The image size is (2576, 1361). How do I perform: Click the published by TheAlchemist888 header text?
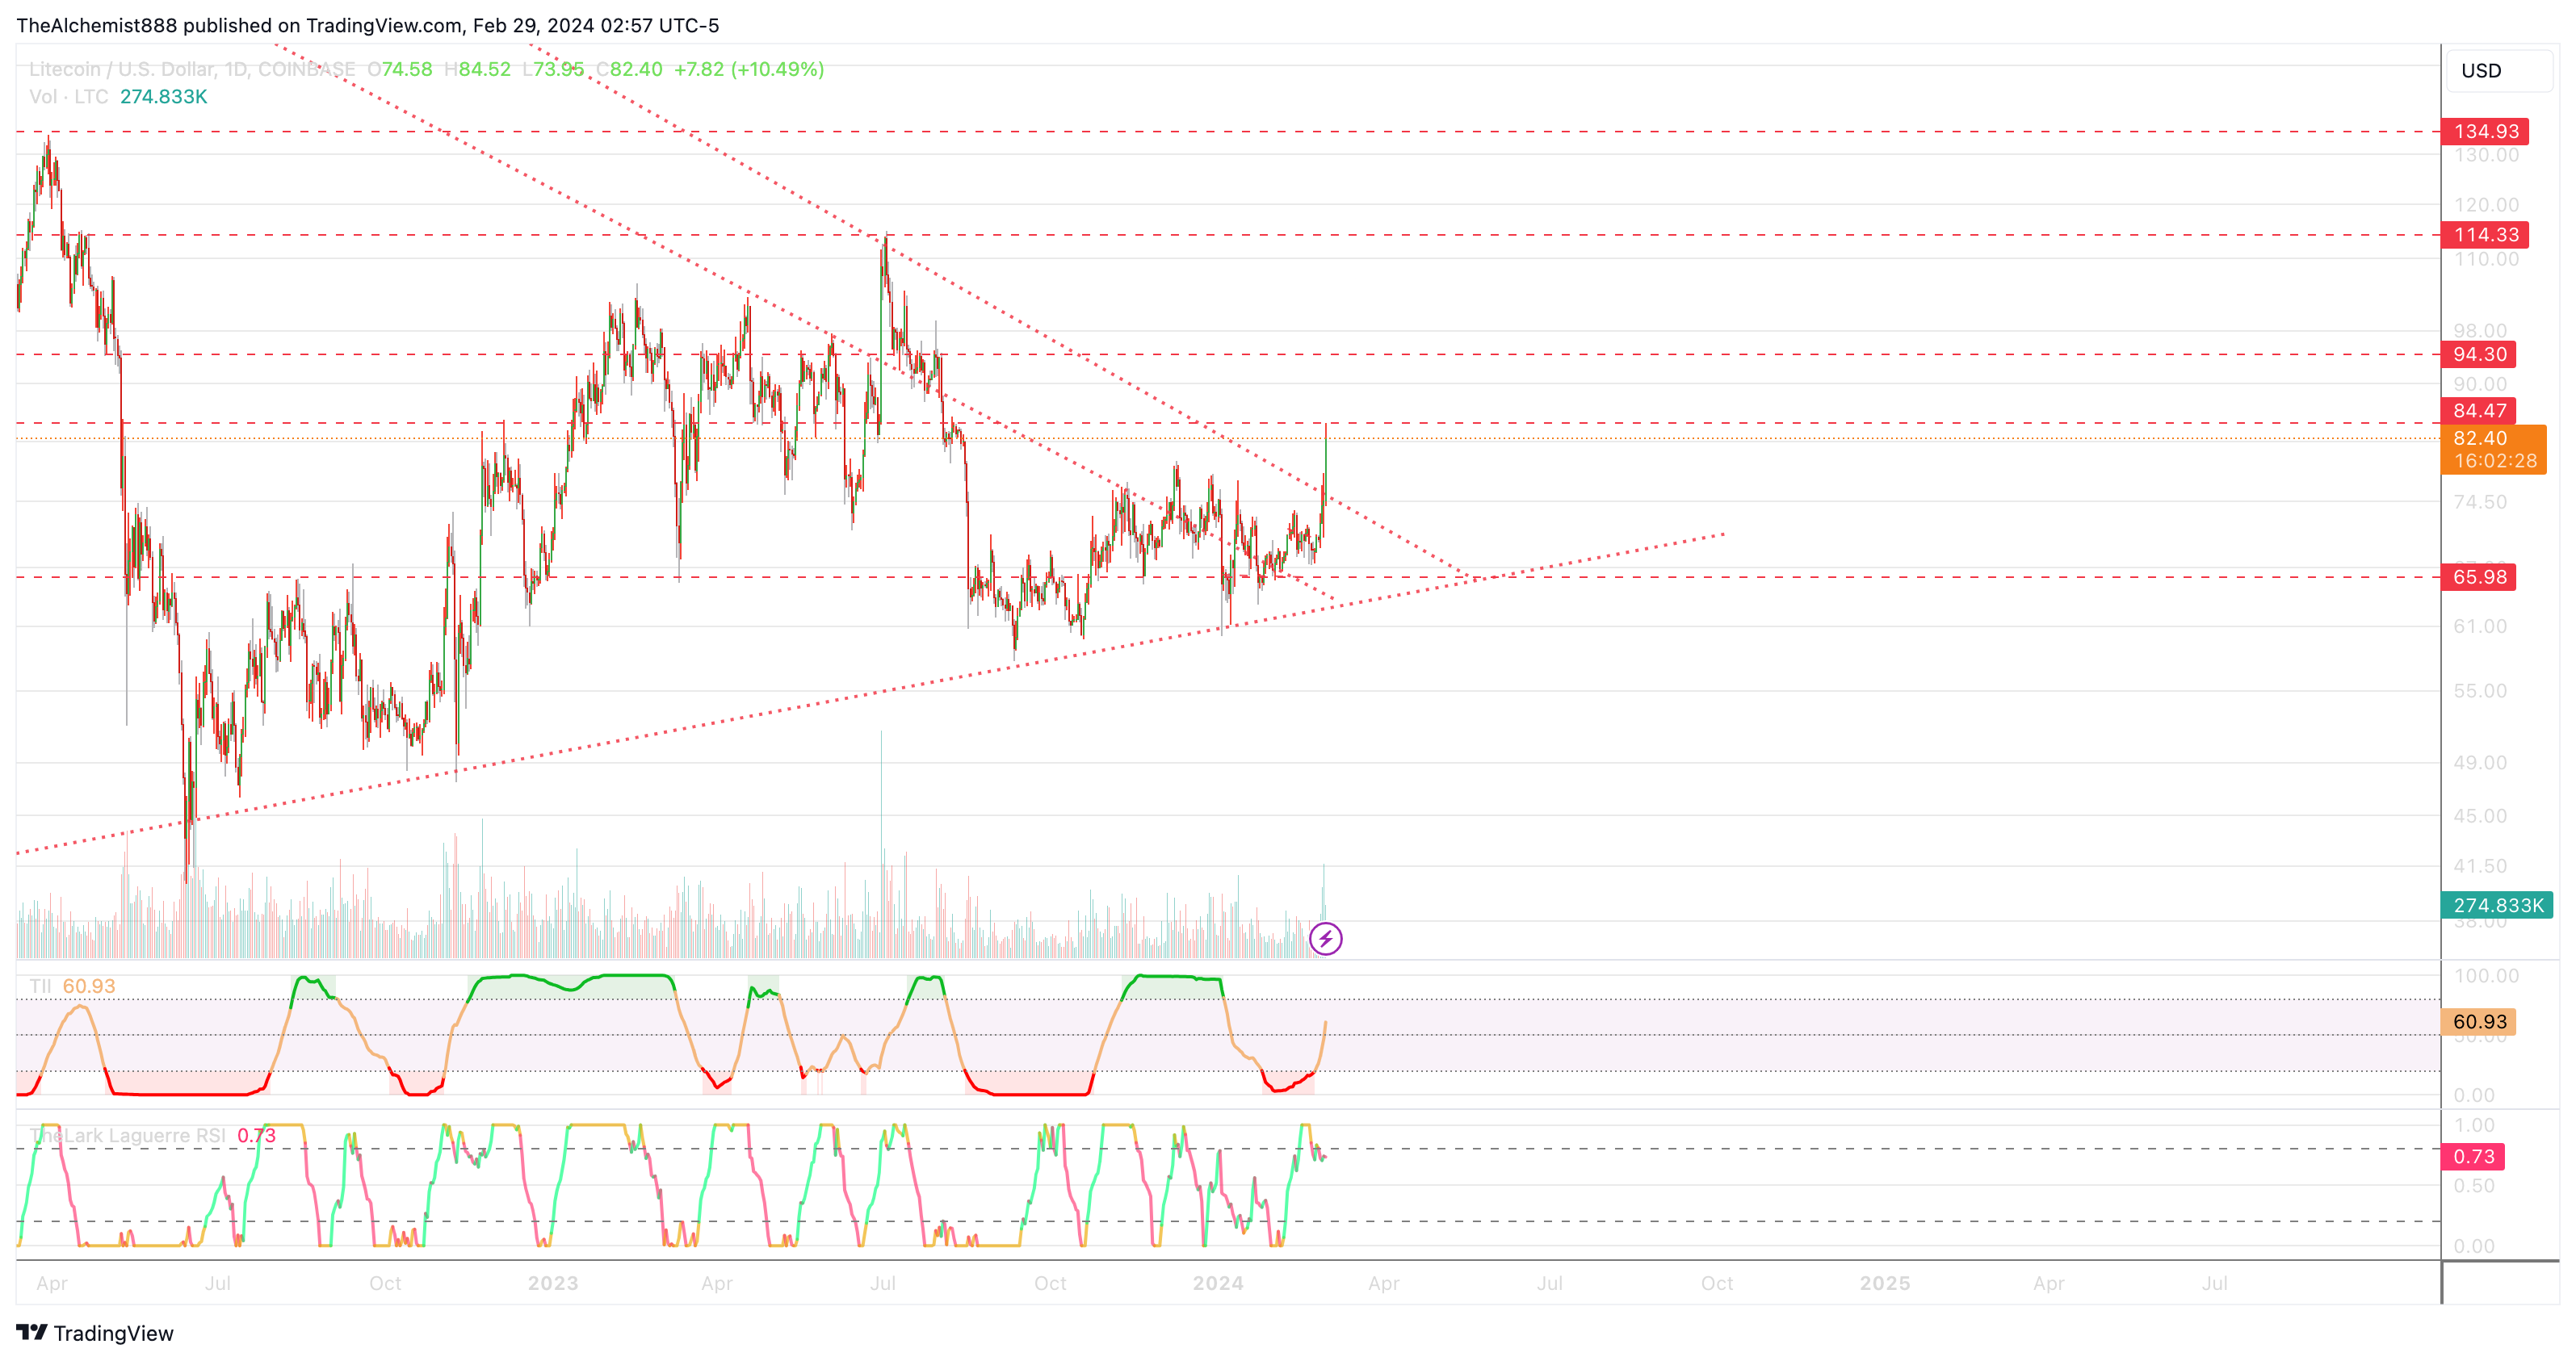click(367, 25)
